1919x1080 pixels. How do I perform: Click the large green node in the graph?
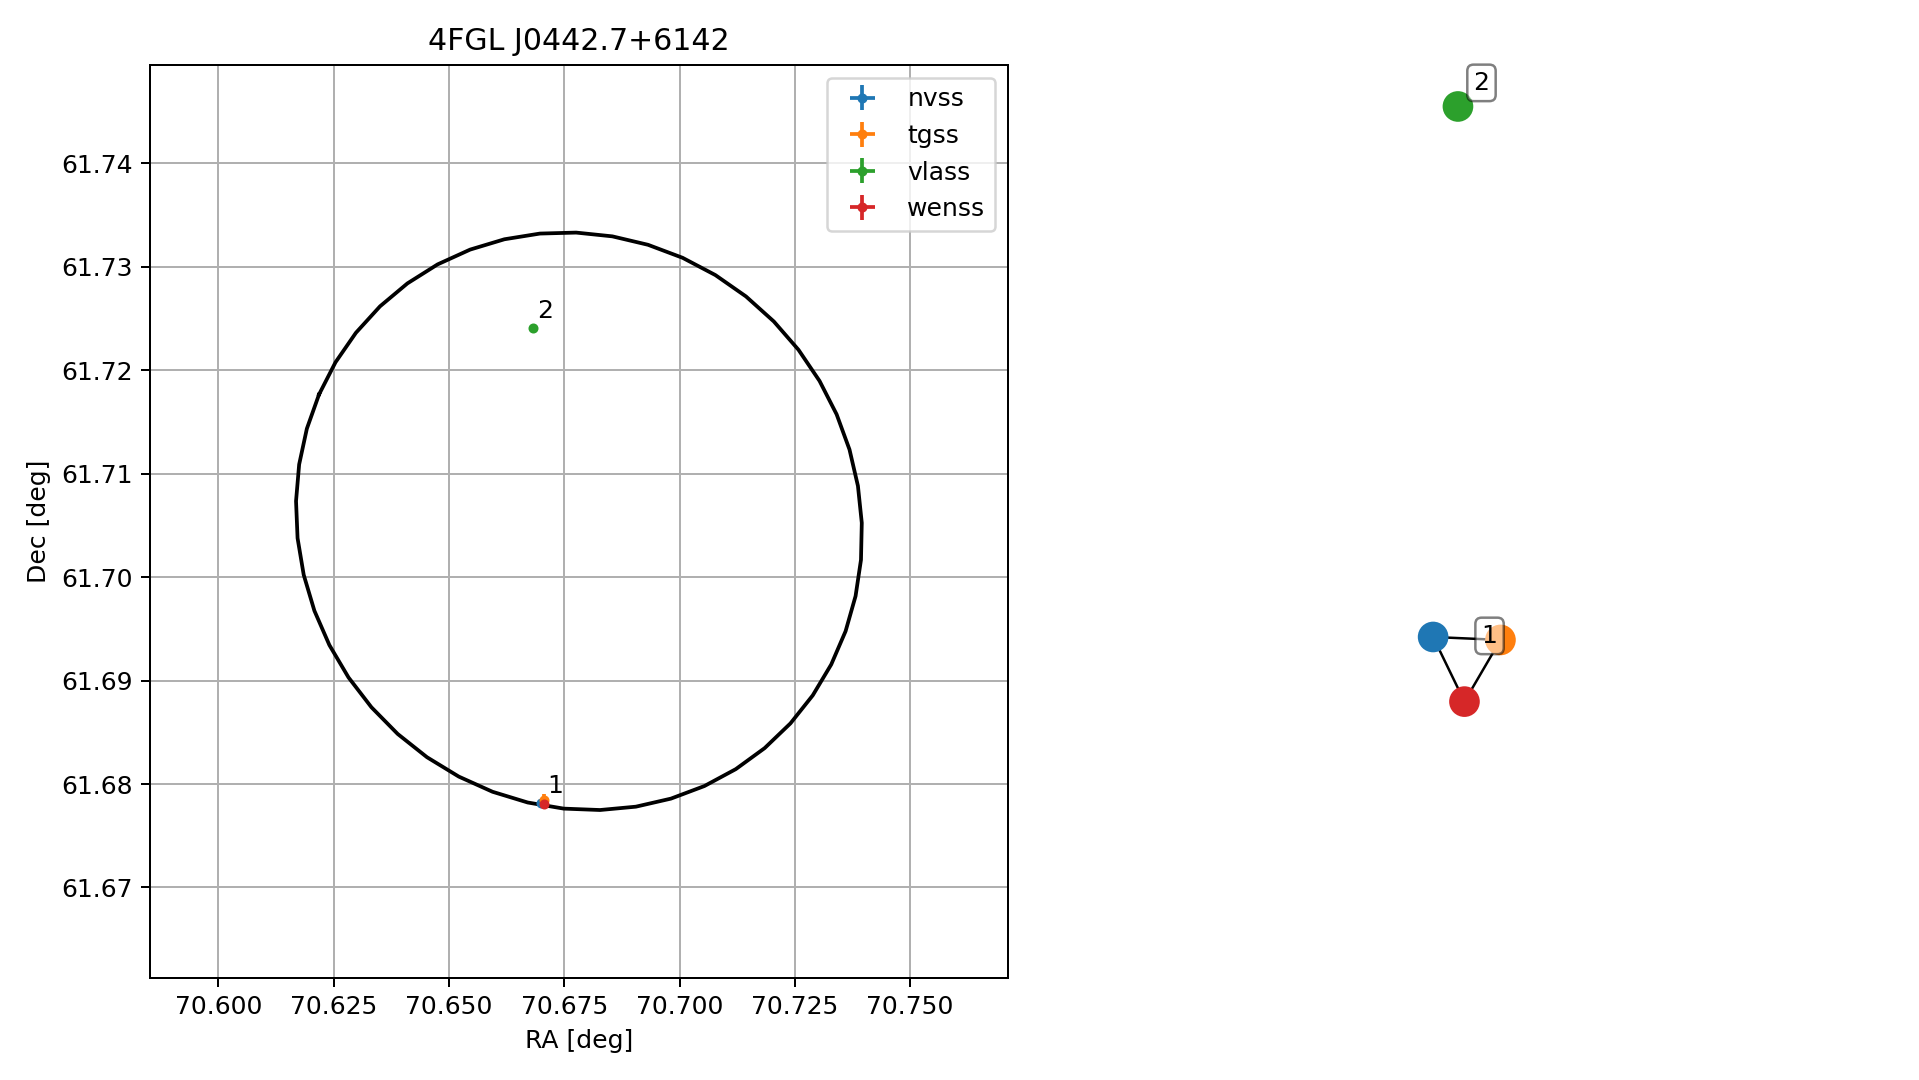[x=1458, y=106]
